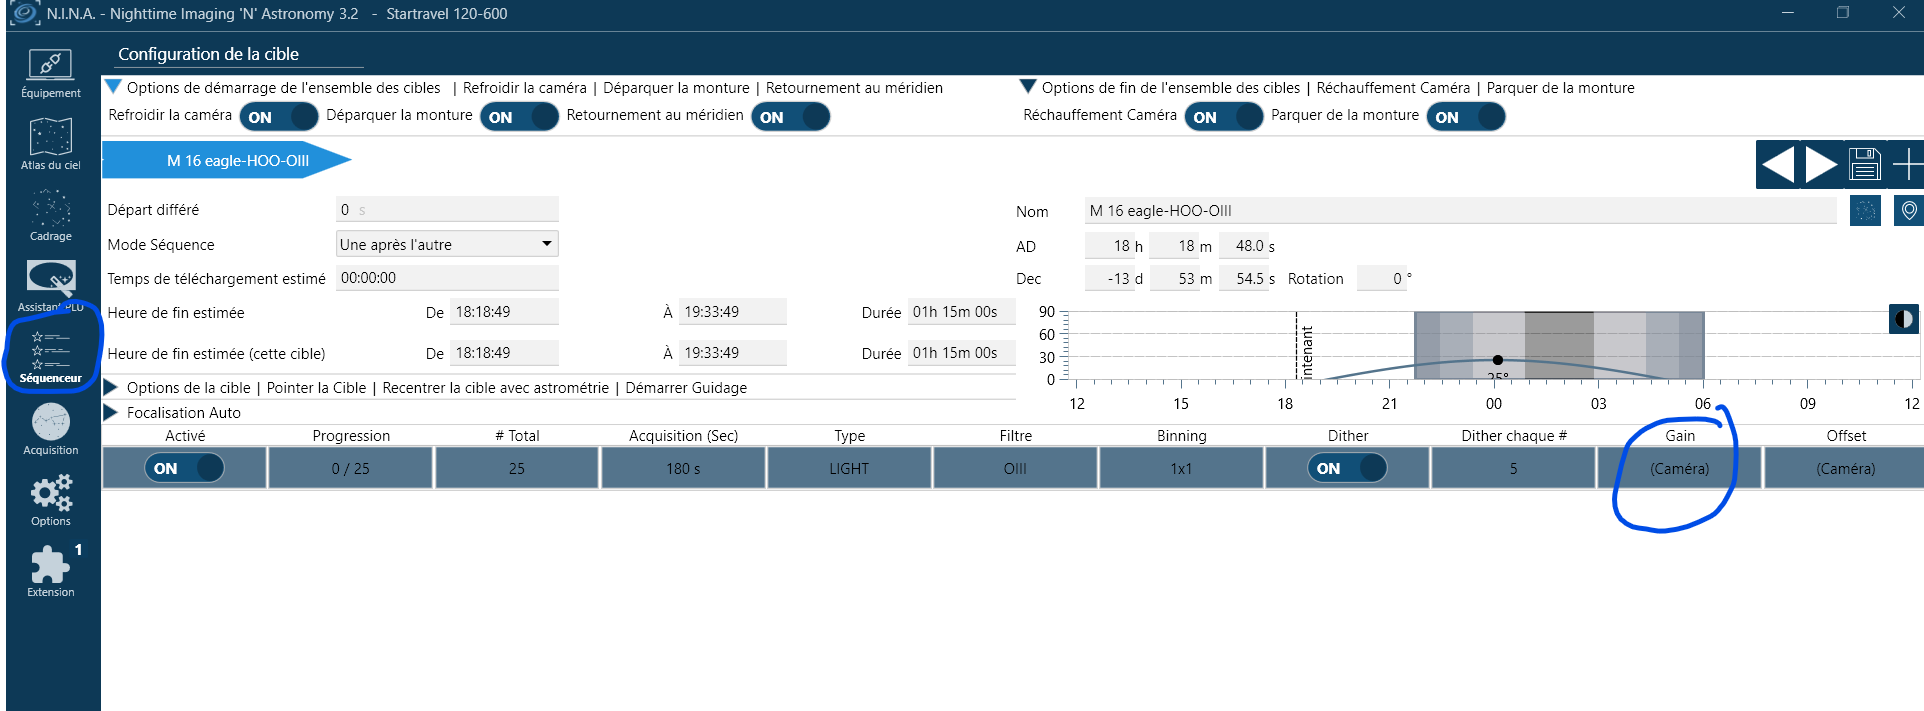Viewport: 1924px width, 711px height.
Task: Click the coordinates location pin icon
Action: (x=1909, y=211)
